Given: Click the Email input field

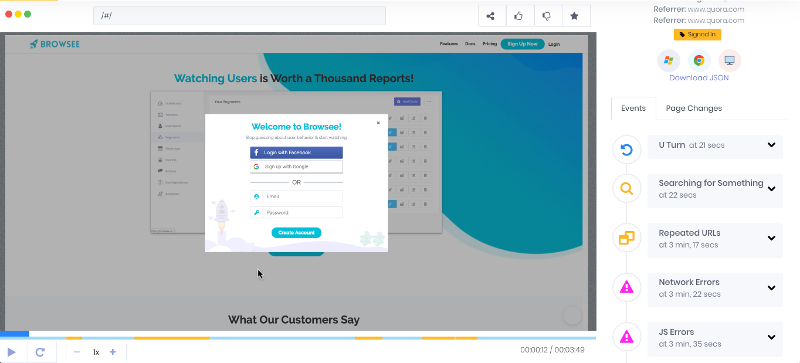Looking at the screenshot, I should pyautogui.click(x=296, y=197).
